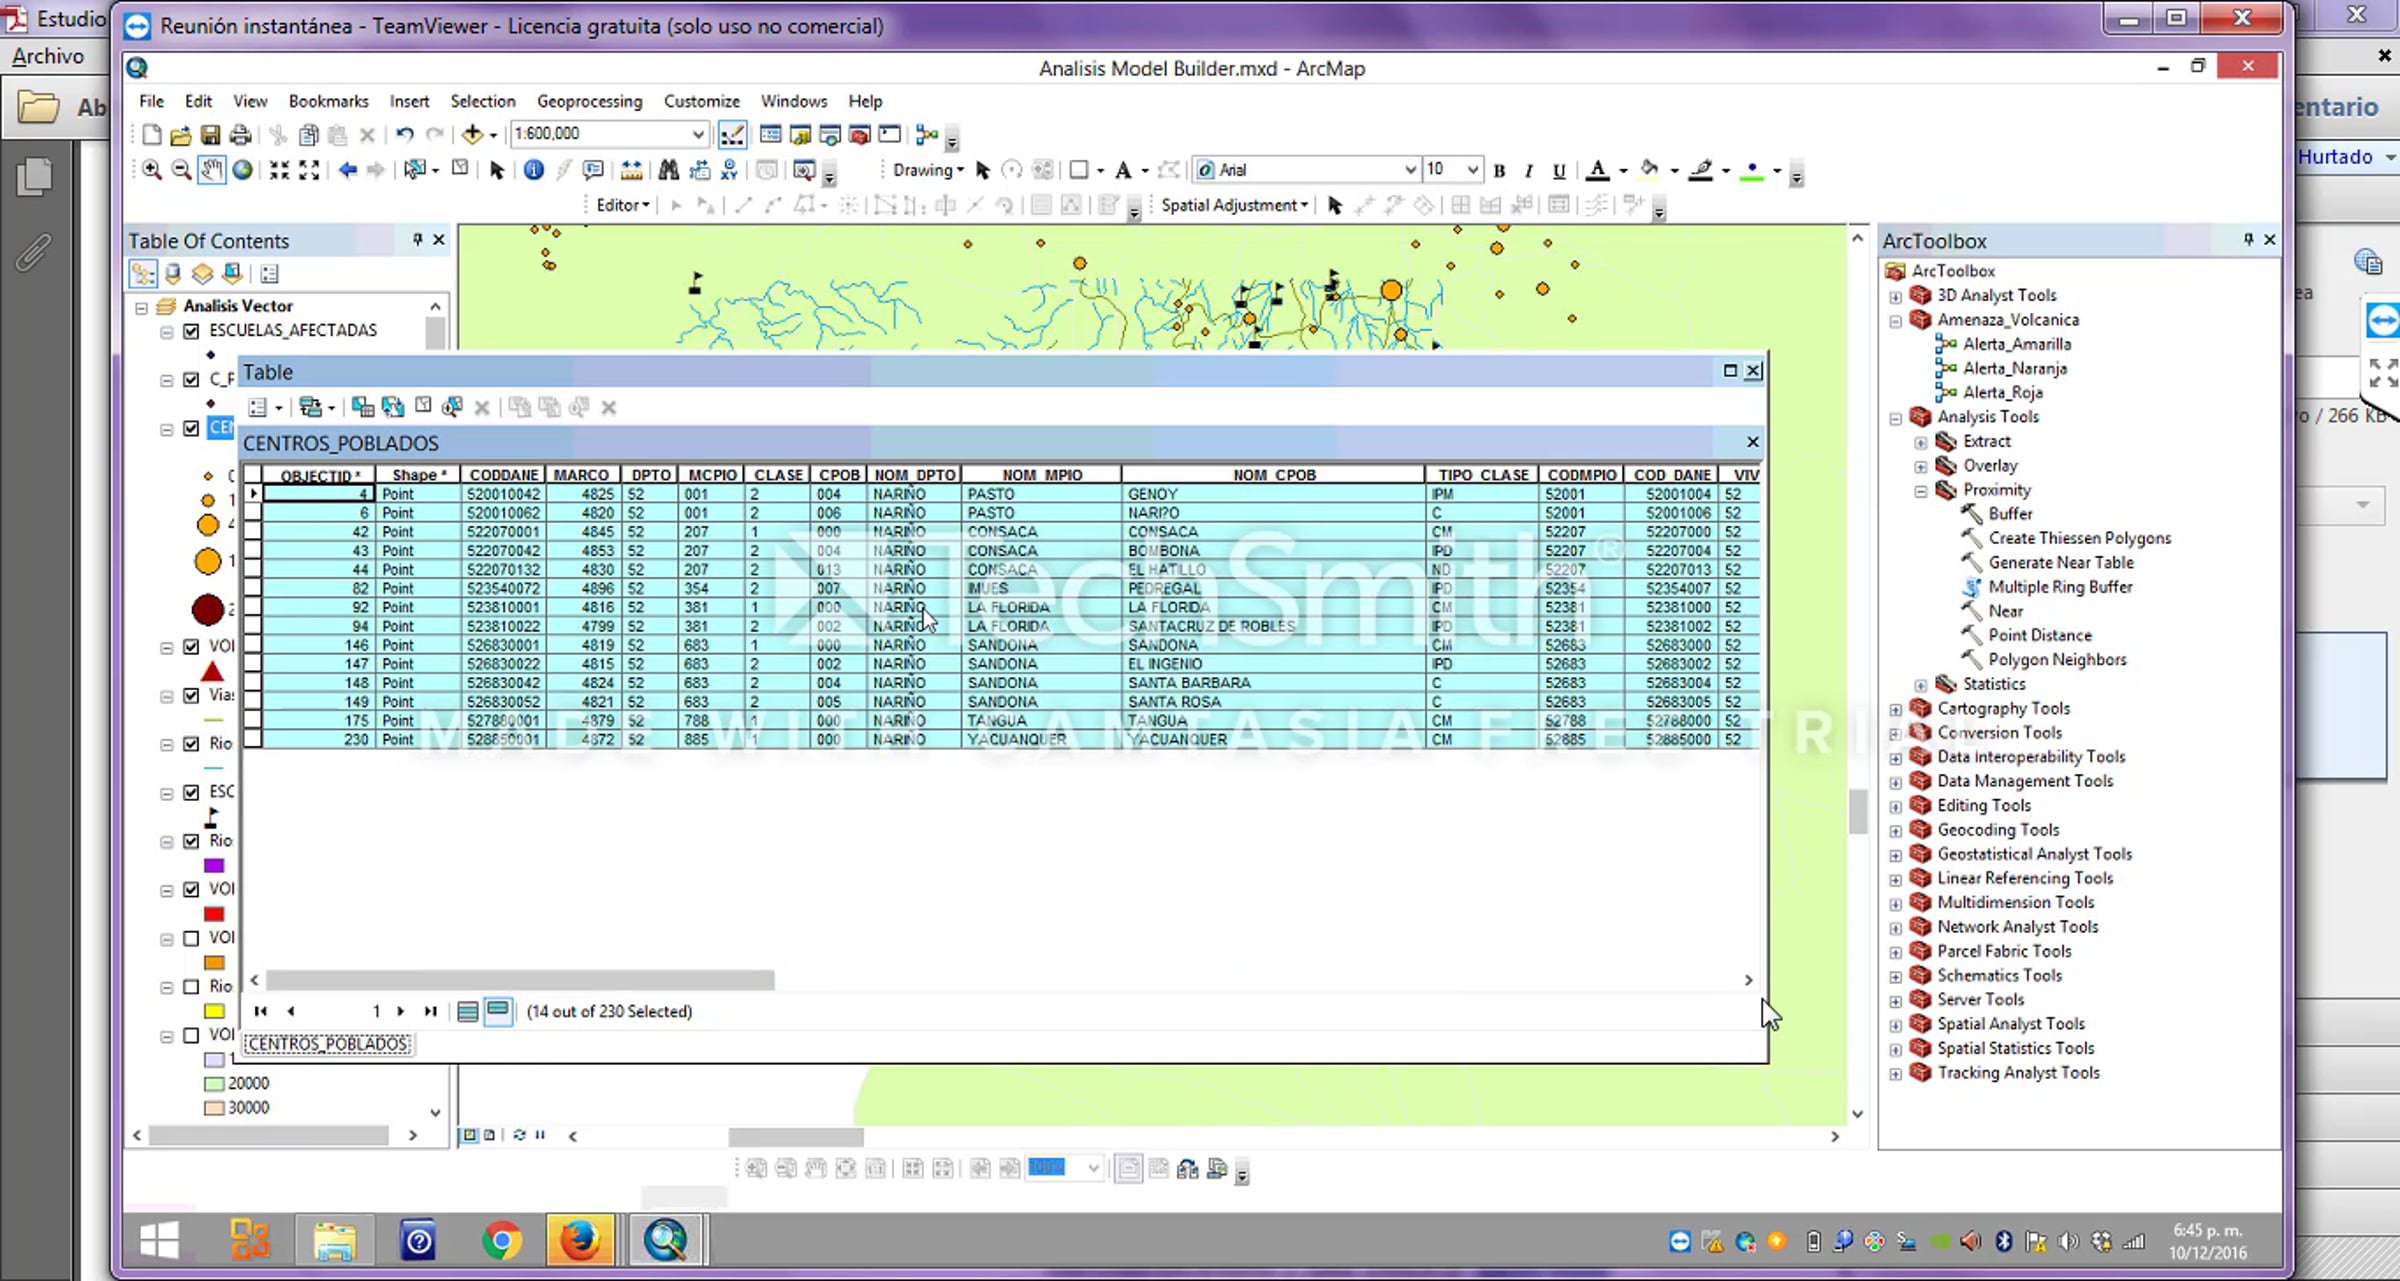Open the Bookmarks menu
This screenshot has height=1281, width=2400.
click(x=328, y=101)
